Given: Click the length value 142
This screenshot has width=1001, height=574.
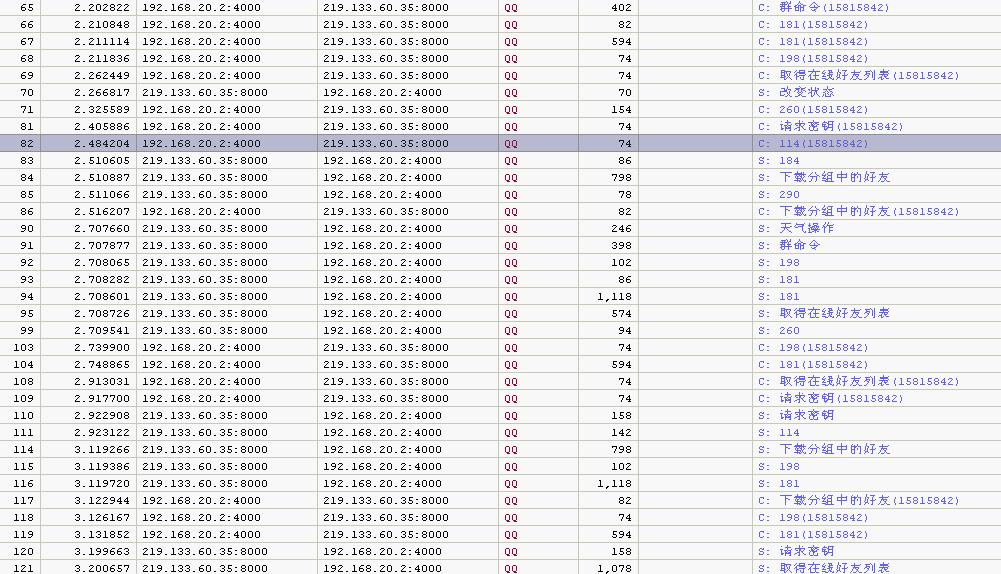Looking at the screenshot, I should 621,432.
